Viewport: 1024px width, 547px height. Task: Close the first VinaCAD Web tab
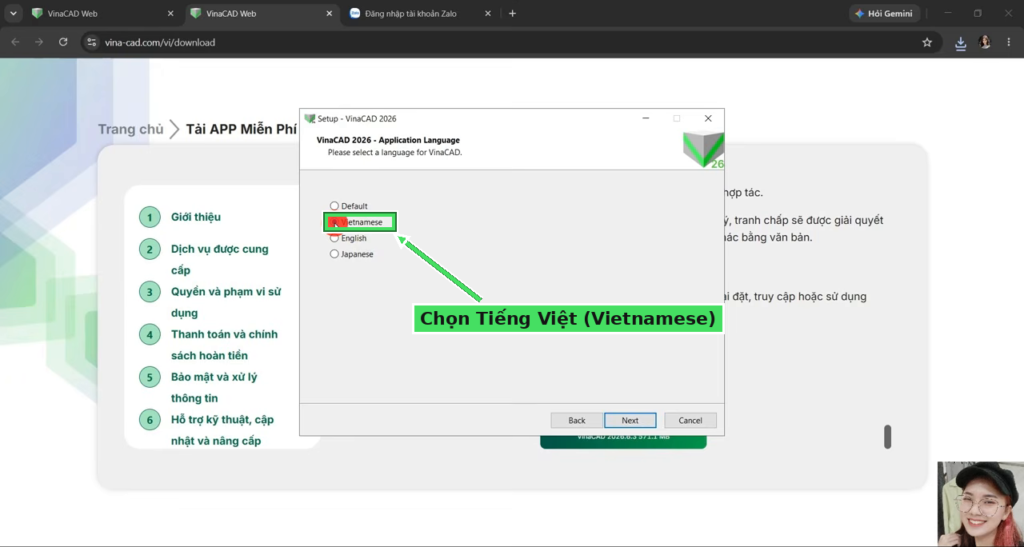tap(170, 13)
